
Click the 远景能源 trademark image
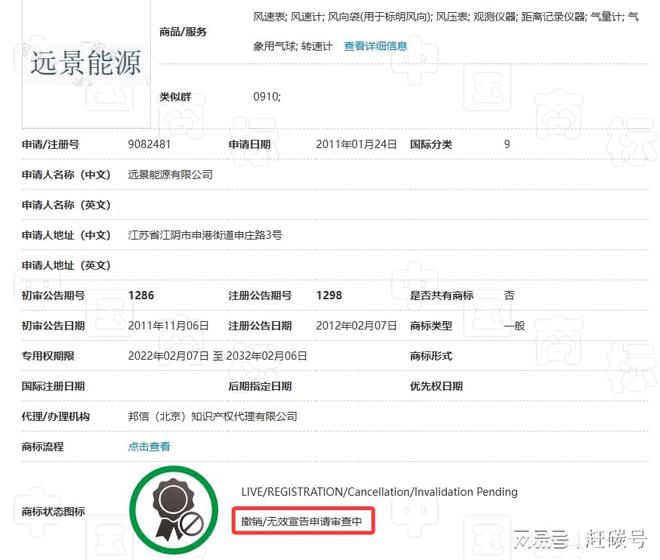pyautogui.click(x=86, y=63)
